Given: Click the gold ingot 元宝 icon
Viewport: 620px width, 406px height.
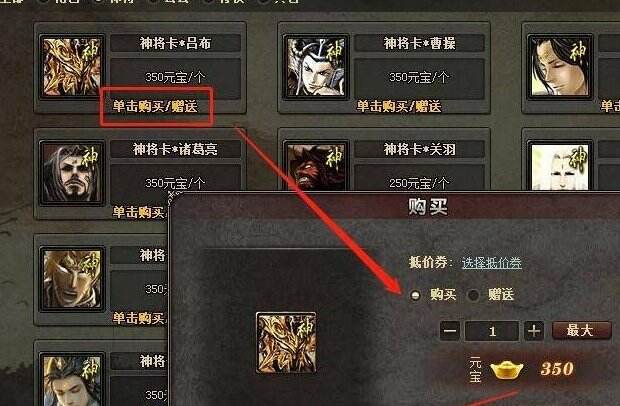Looking at the screenshot, I should coord(507,369).
